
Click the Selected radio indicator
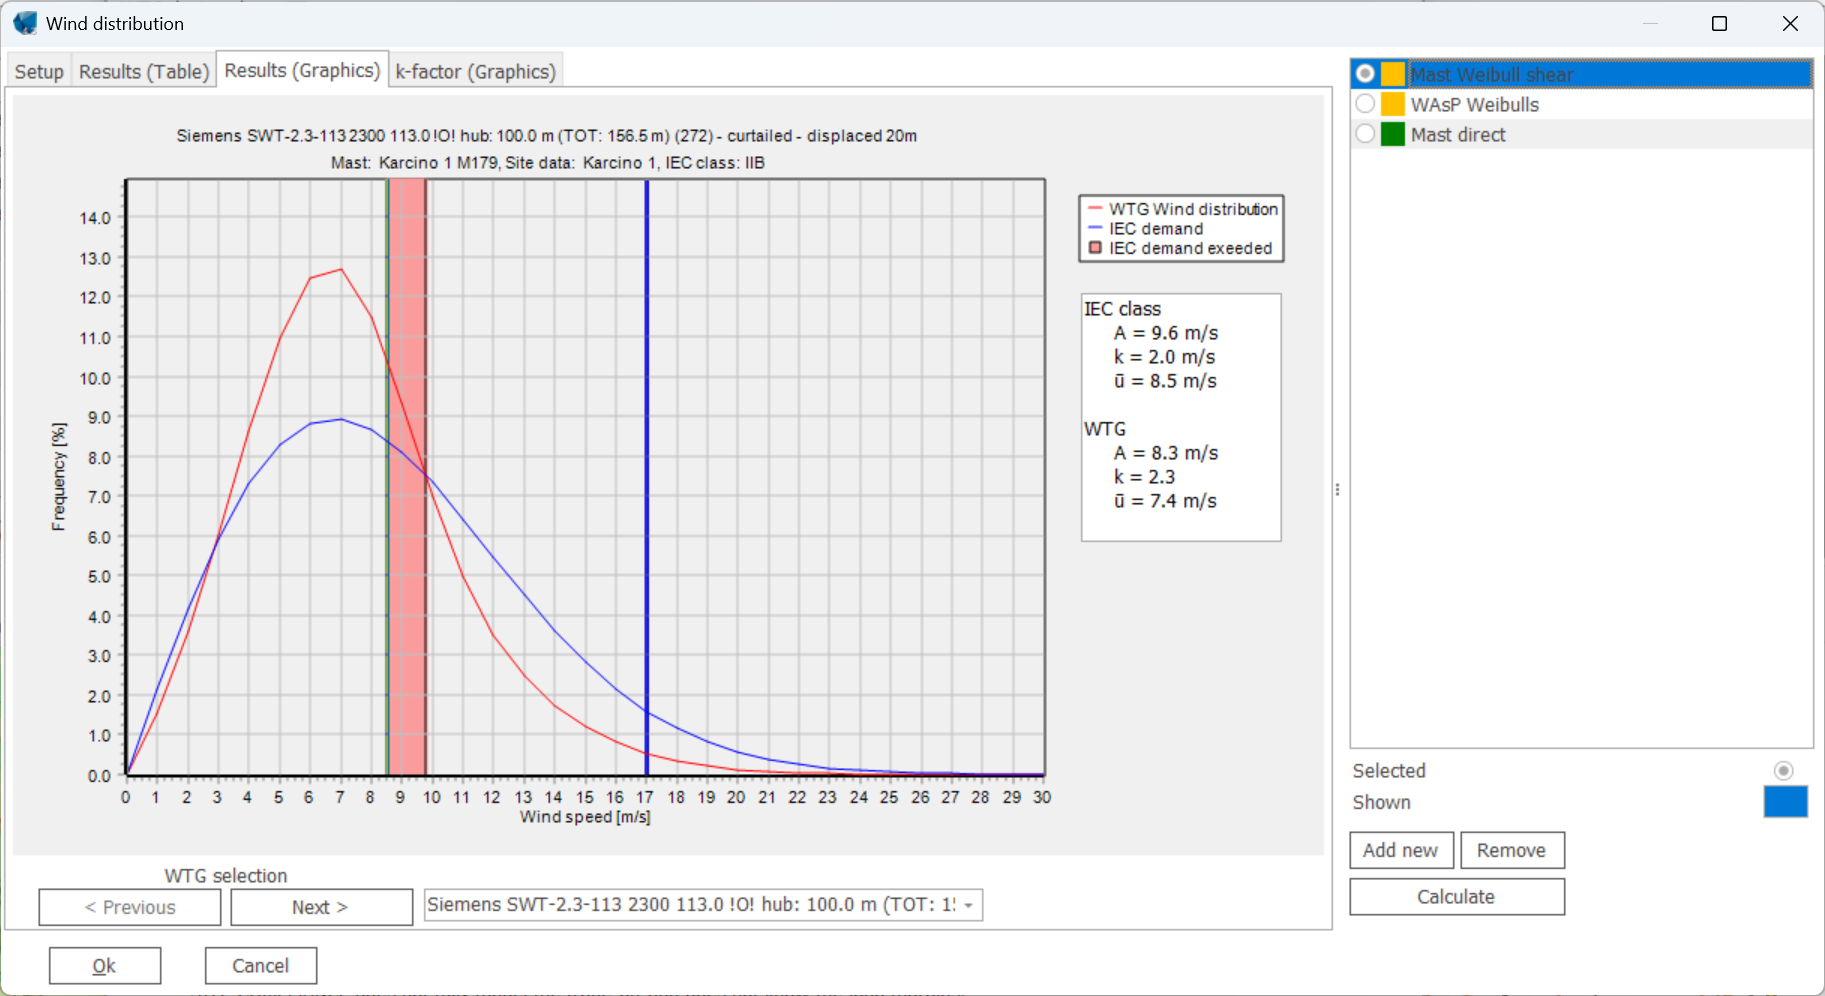[1783, 770]
